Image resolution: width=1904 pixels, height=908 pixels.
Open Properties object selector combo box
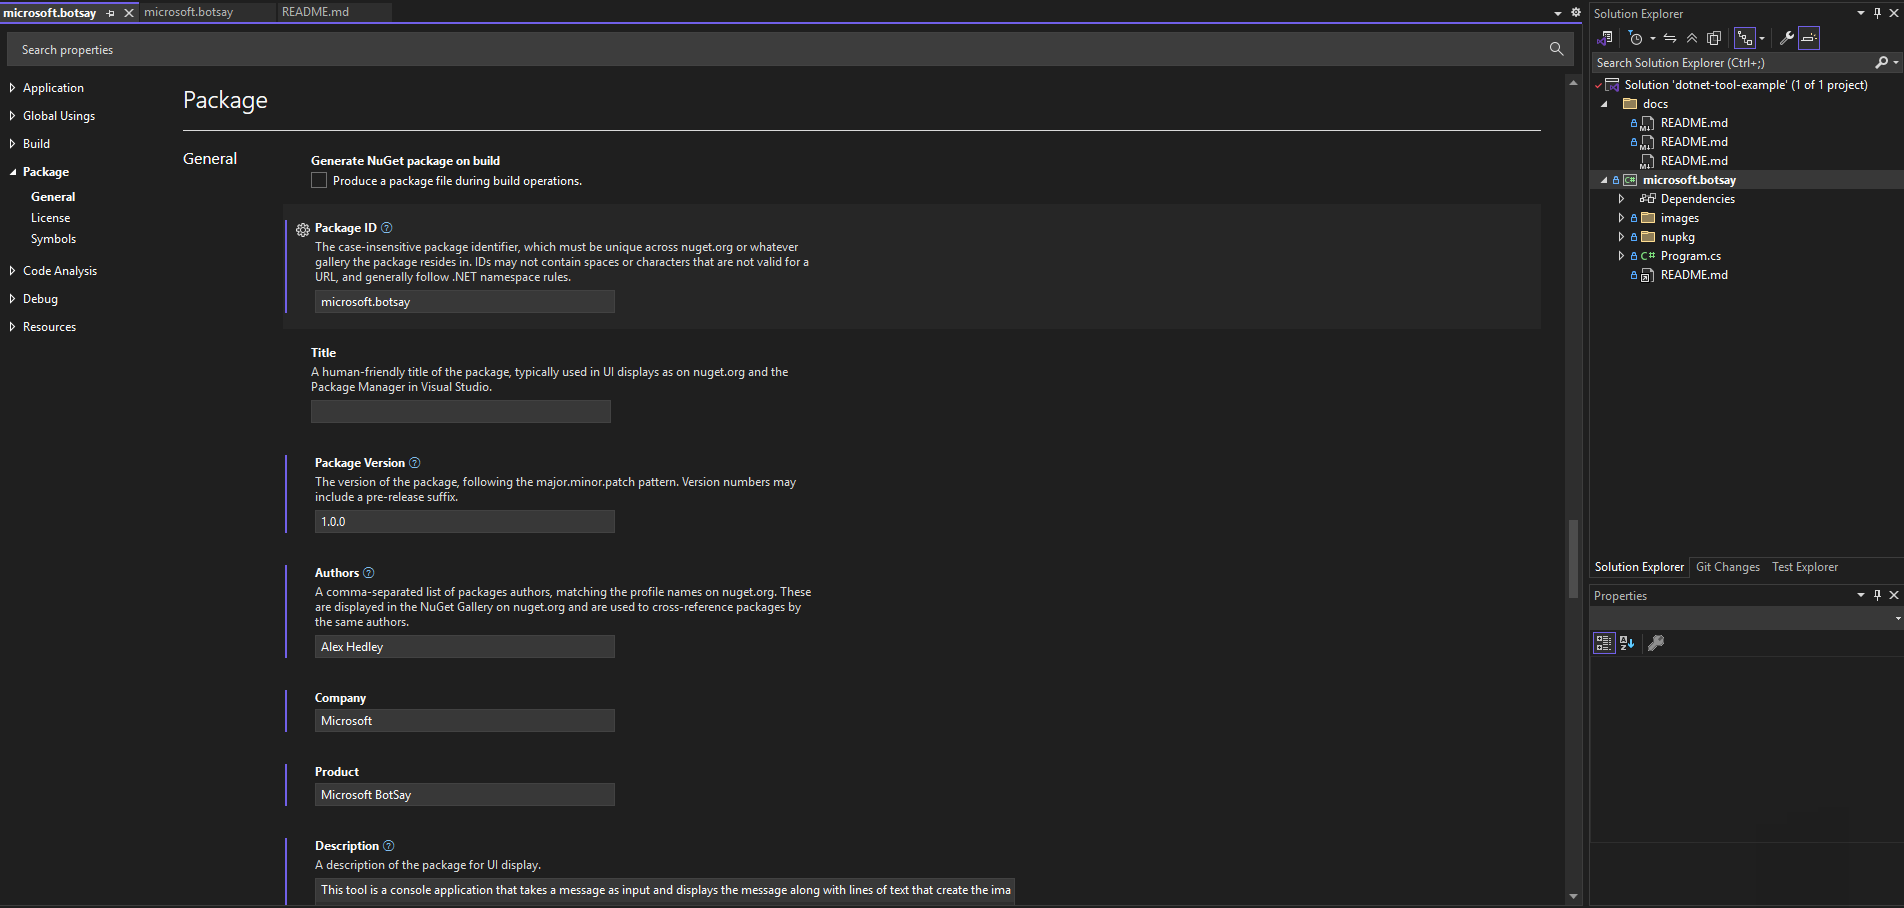(x=1746, y=619)
